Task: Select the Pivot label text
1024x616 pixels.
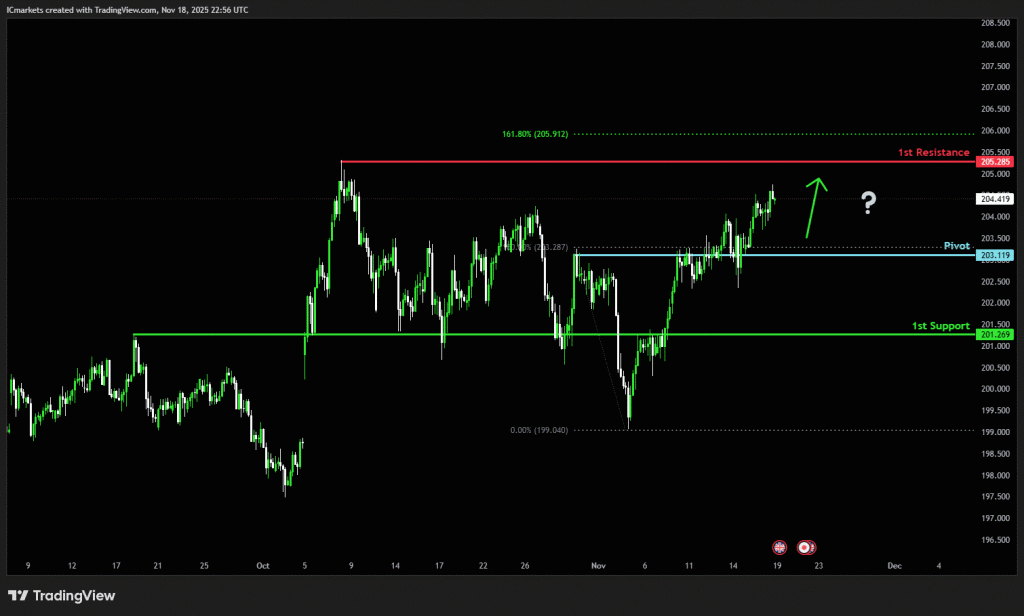Action: pos(957,246)
